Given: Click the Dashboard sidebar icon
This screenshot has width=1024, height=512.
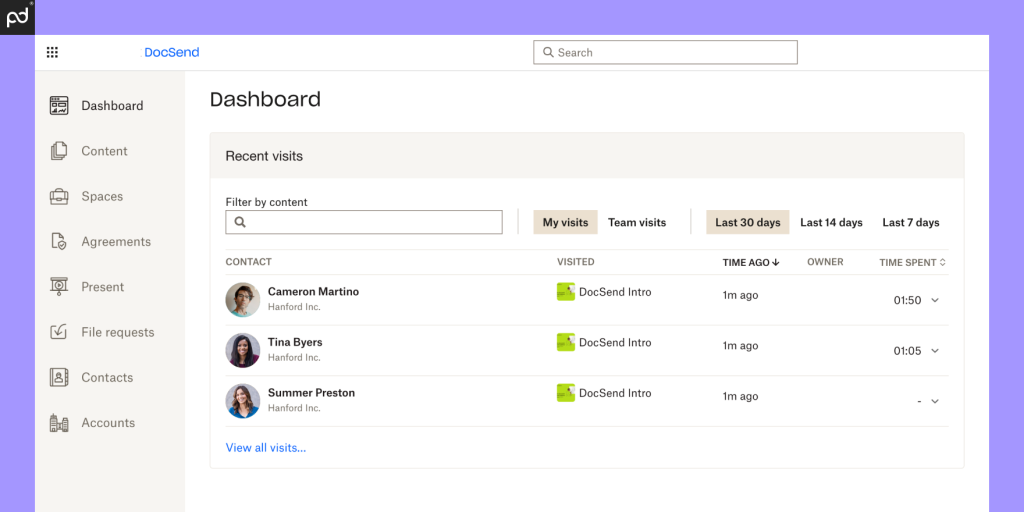Looking at the screenshot, I should click(x=59, y=106).
